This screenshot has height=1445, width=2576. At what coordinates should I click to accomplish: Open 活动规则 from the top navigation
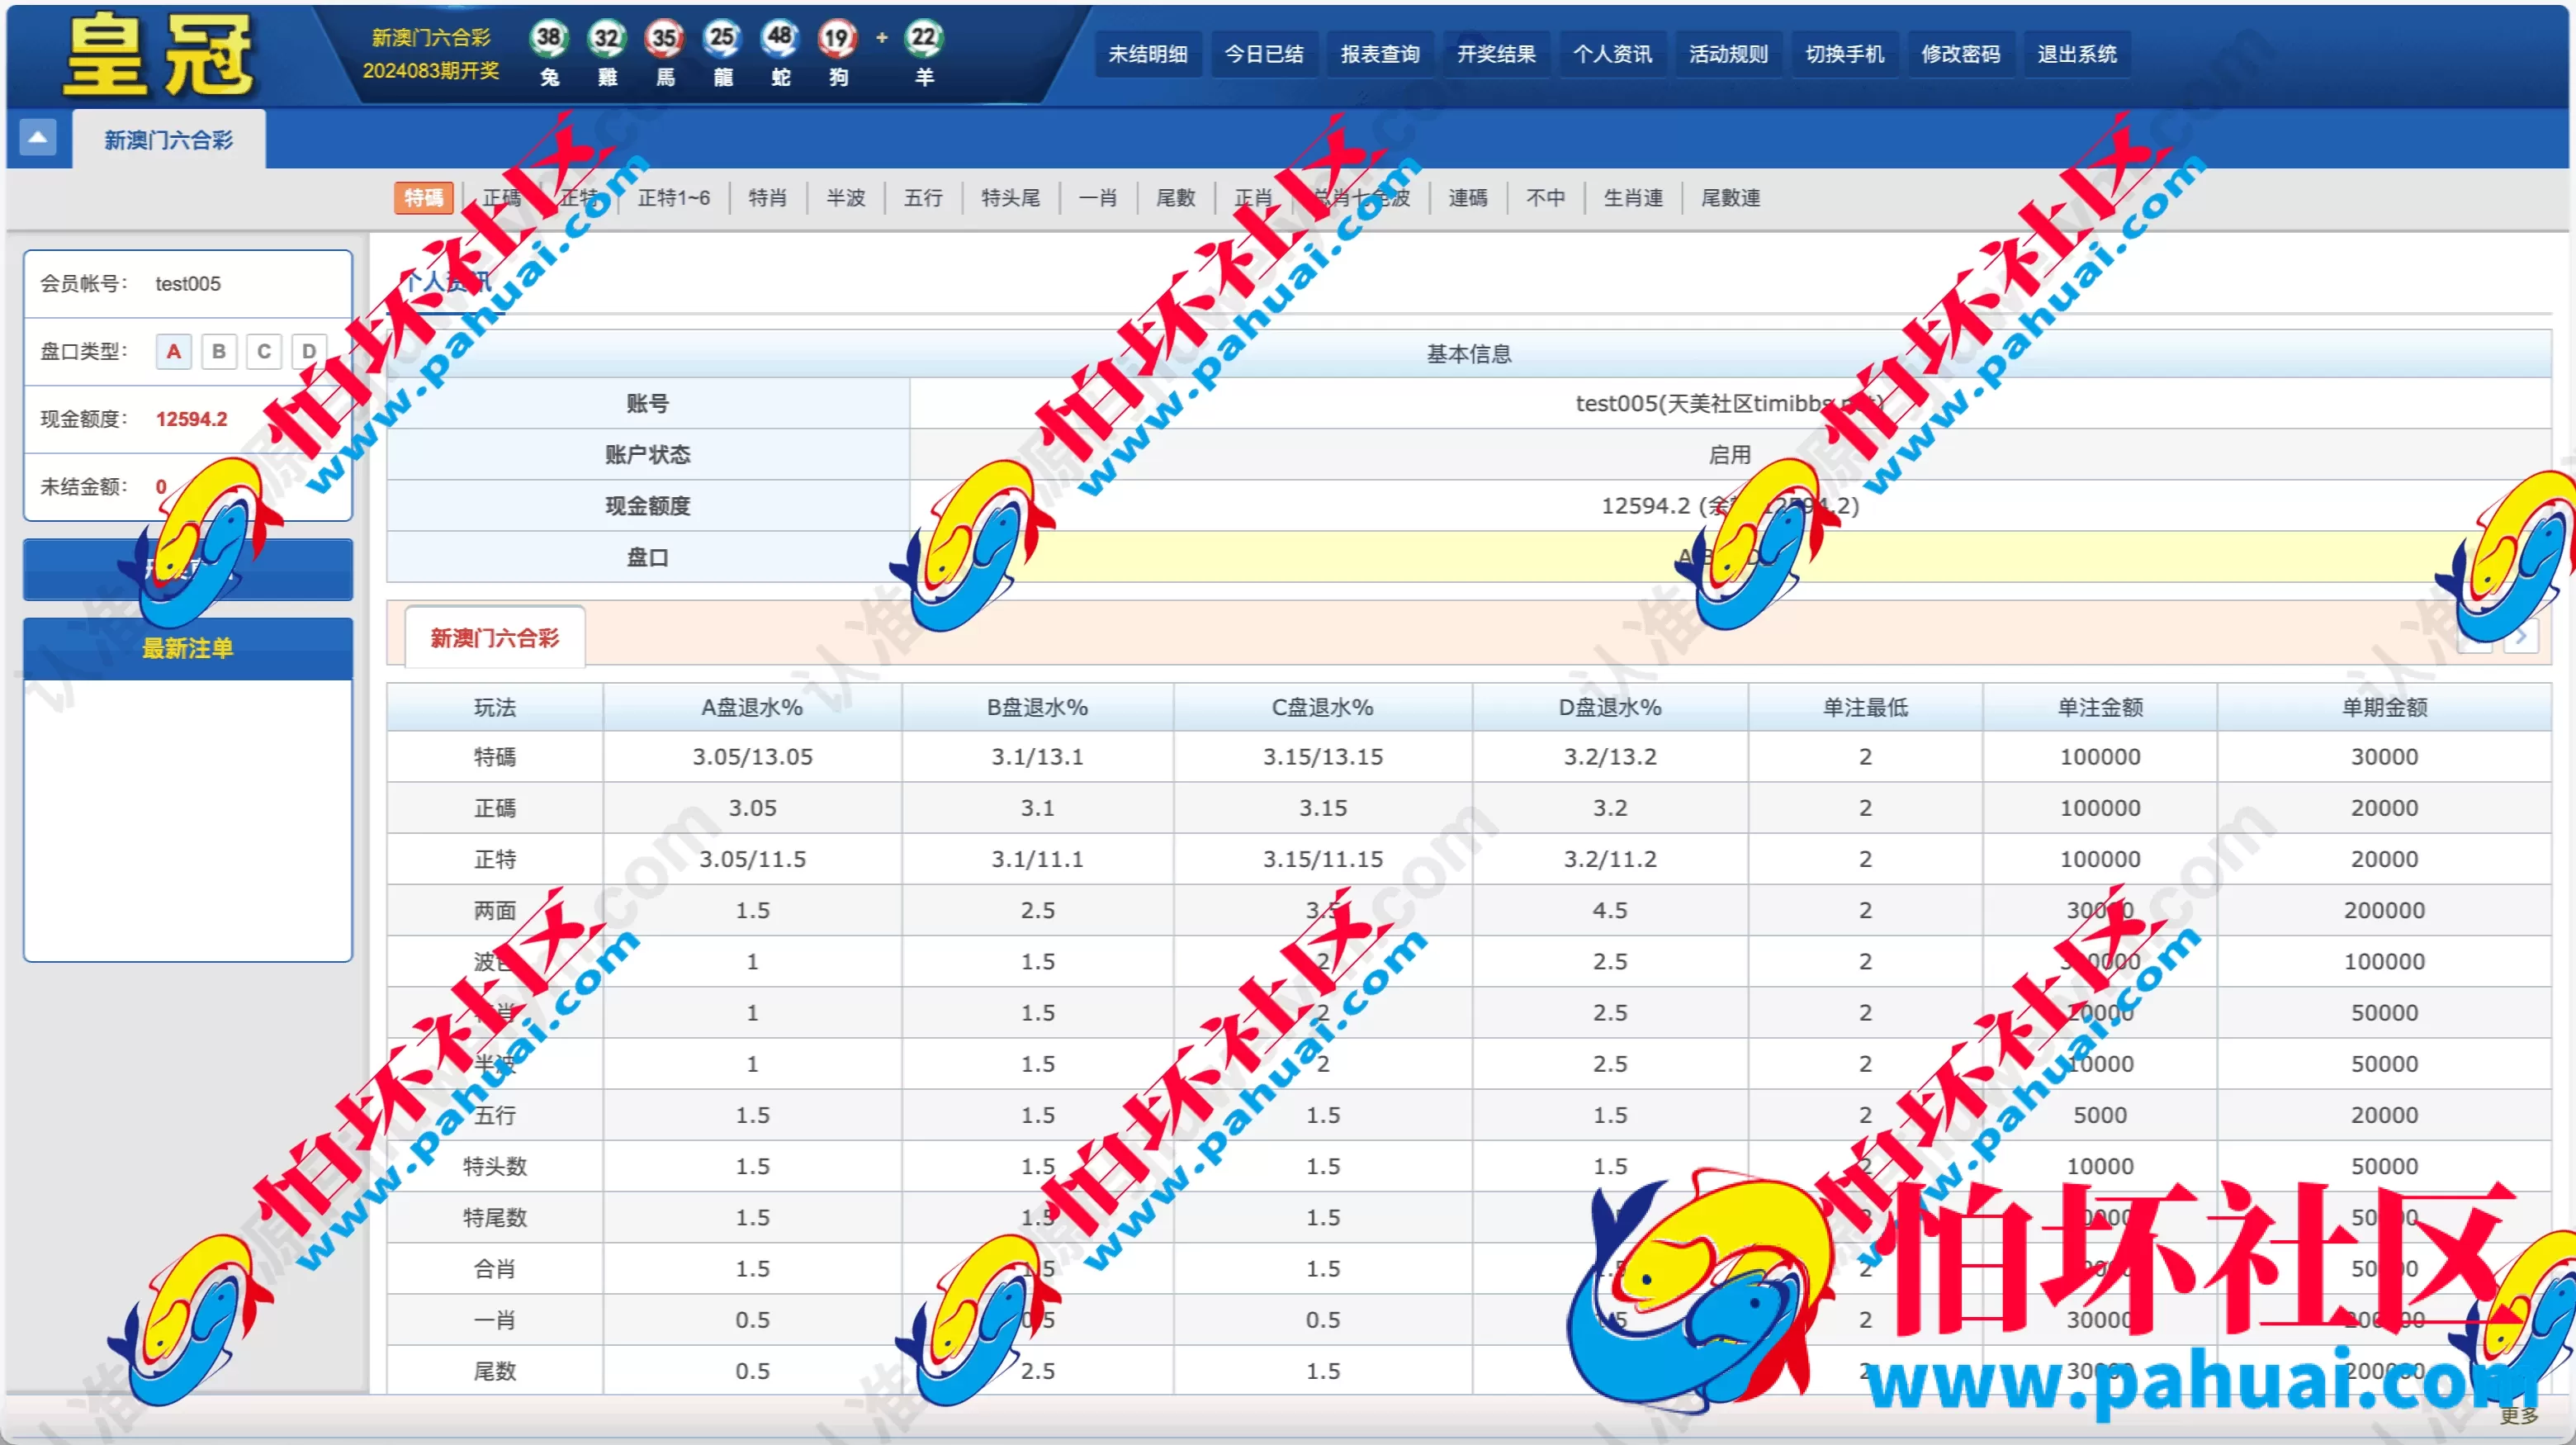1728,54
